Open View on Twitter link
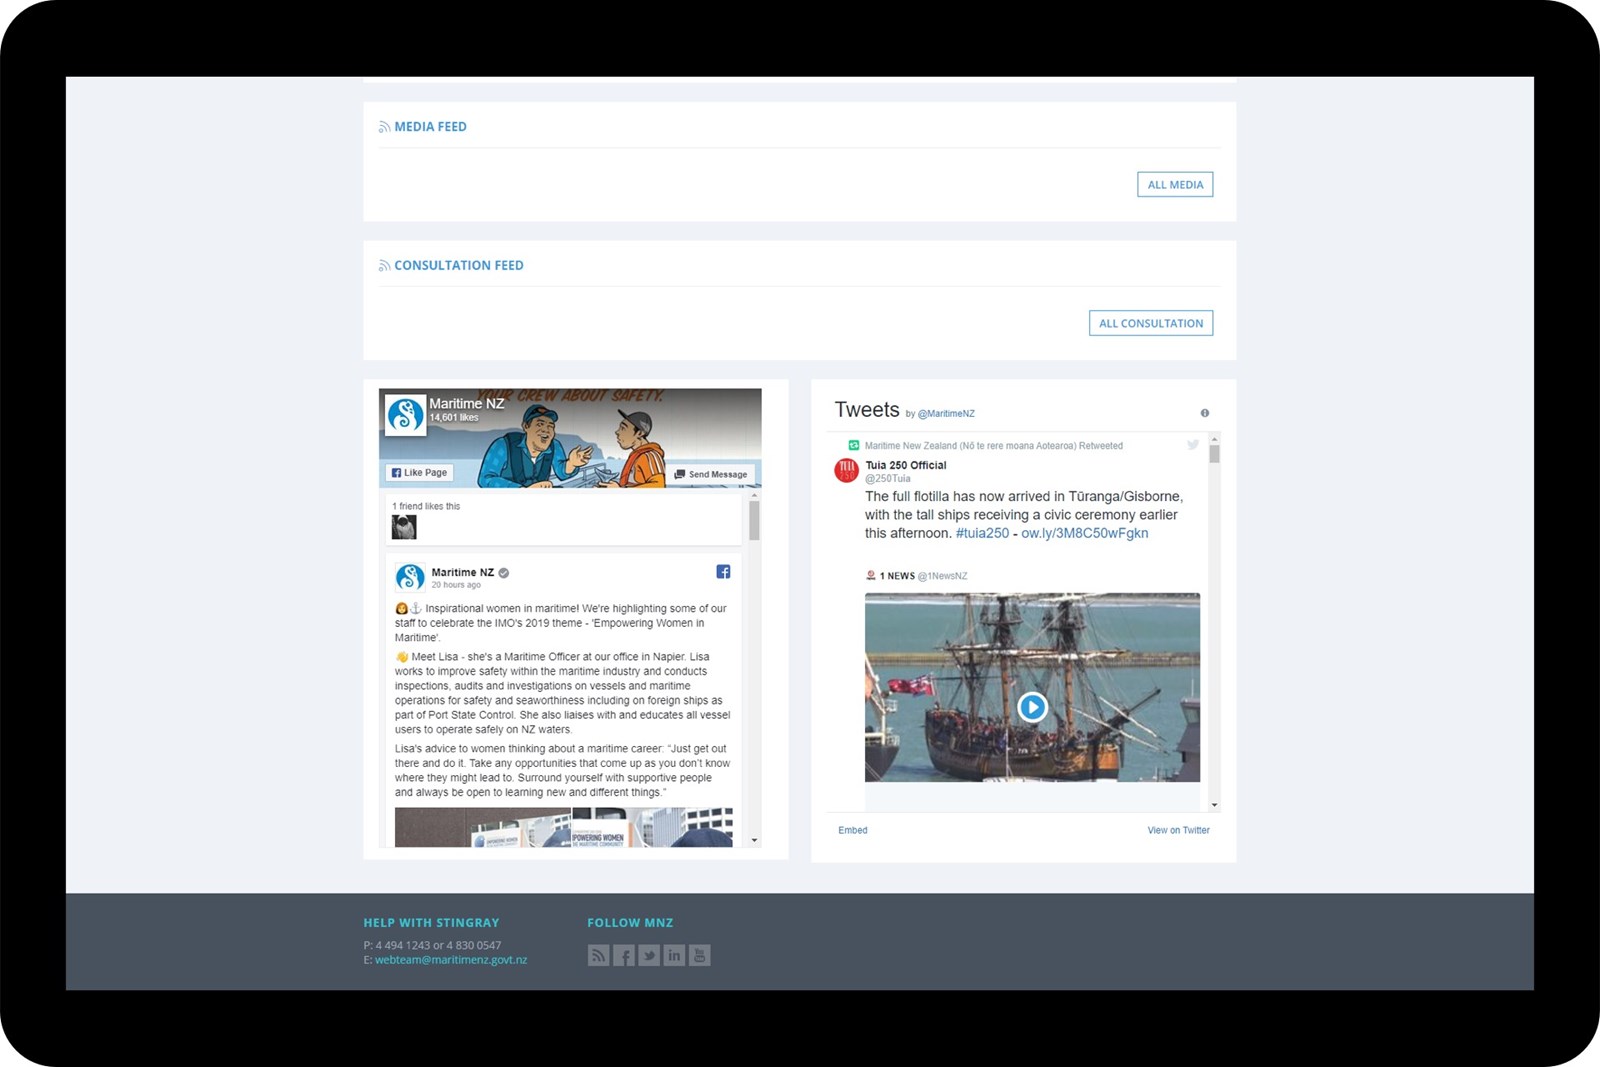The image size is (1600, 1067). [1178, 831]
